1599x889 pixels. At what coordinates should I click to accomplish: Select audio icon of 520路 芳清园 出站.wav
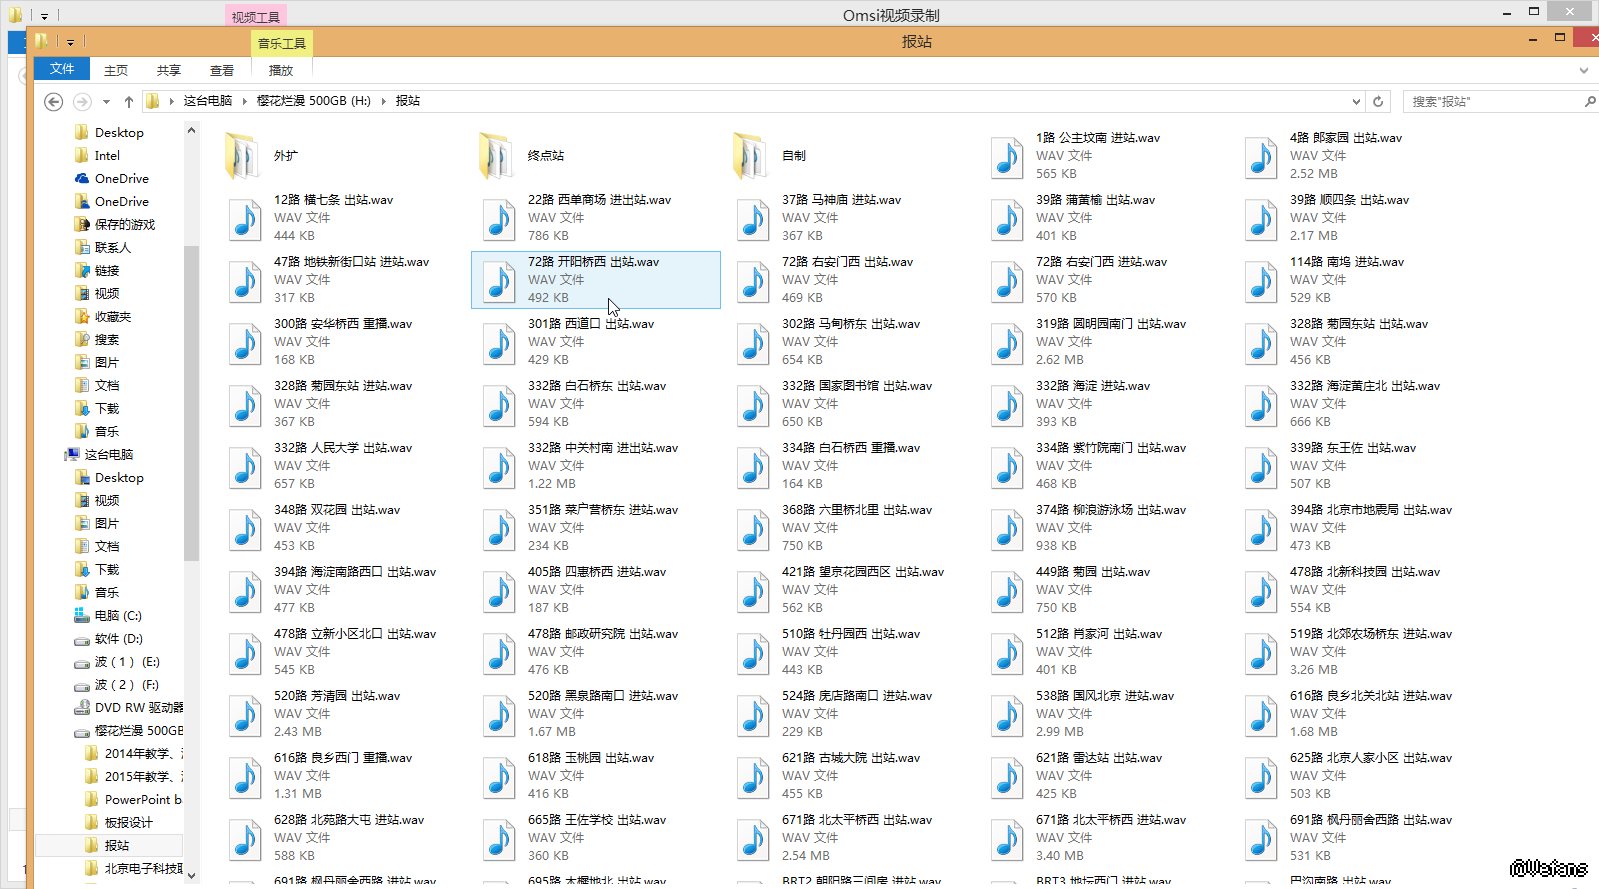click(245, 714)
